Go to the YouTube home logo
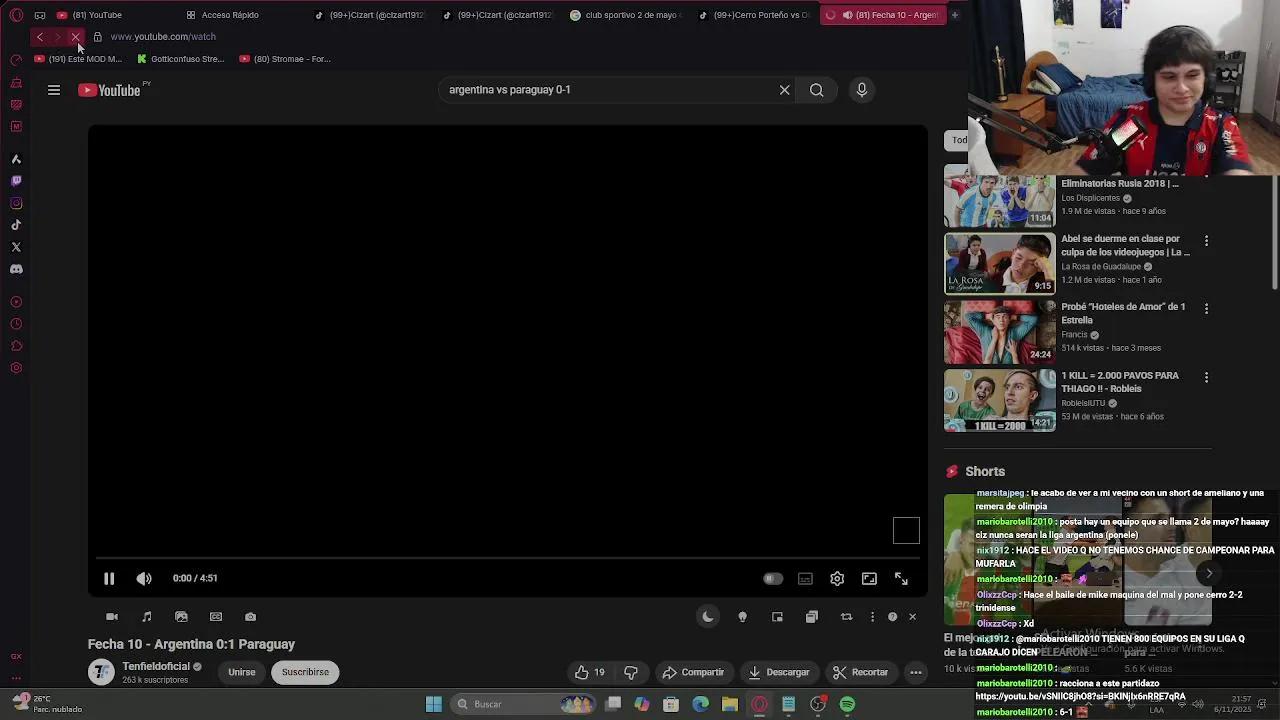Viewport: 1280px width, 720px height. [x=110, y=90]
